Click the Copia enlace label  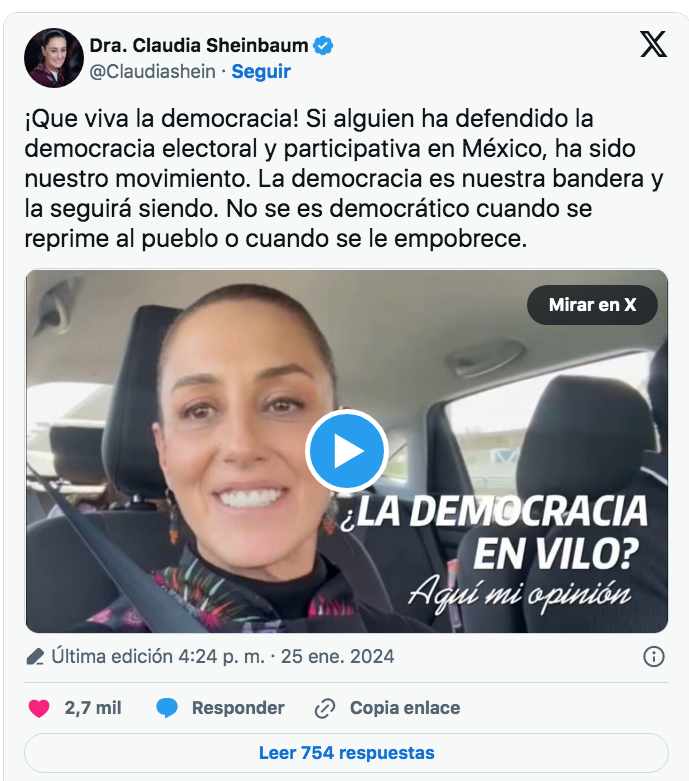tap(405, 708)
